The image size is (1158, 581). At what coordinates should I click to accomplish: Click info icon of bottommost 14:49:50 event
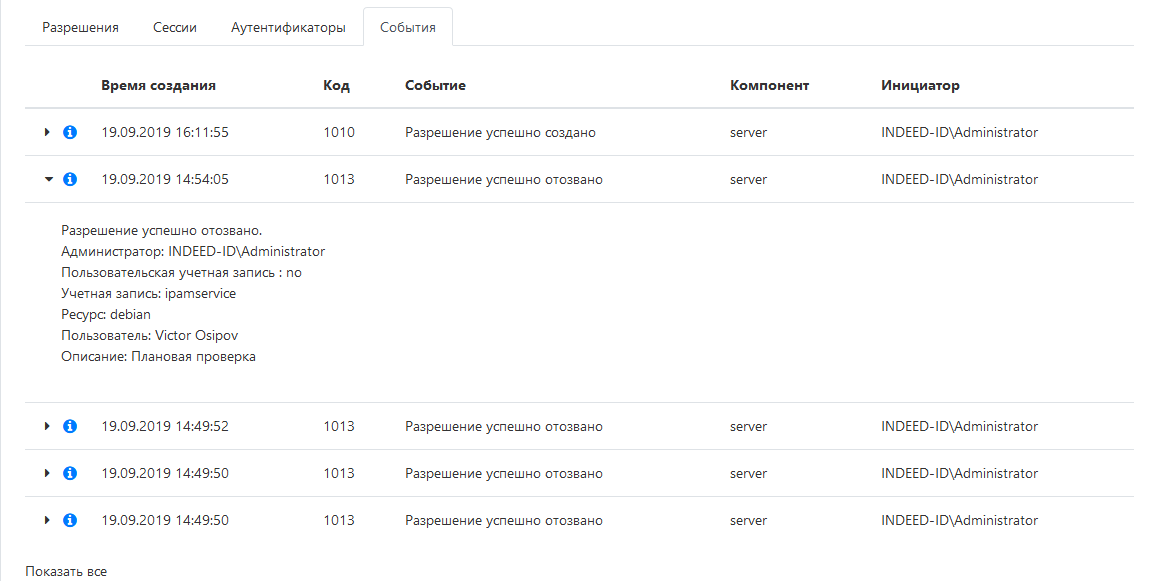(x=70, y=520)
